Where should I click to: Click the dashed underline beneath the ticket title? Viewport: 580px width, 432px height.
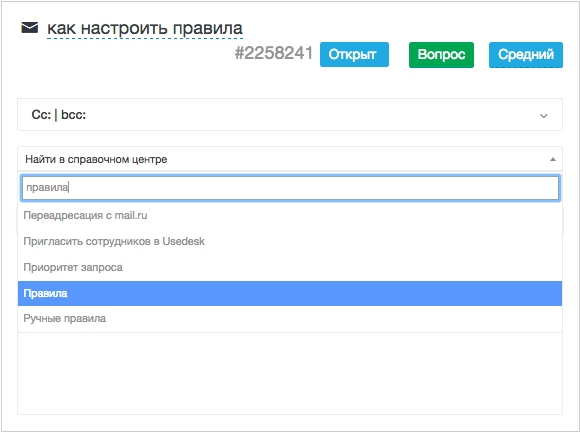(145, 38)
